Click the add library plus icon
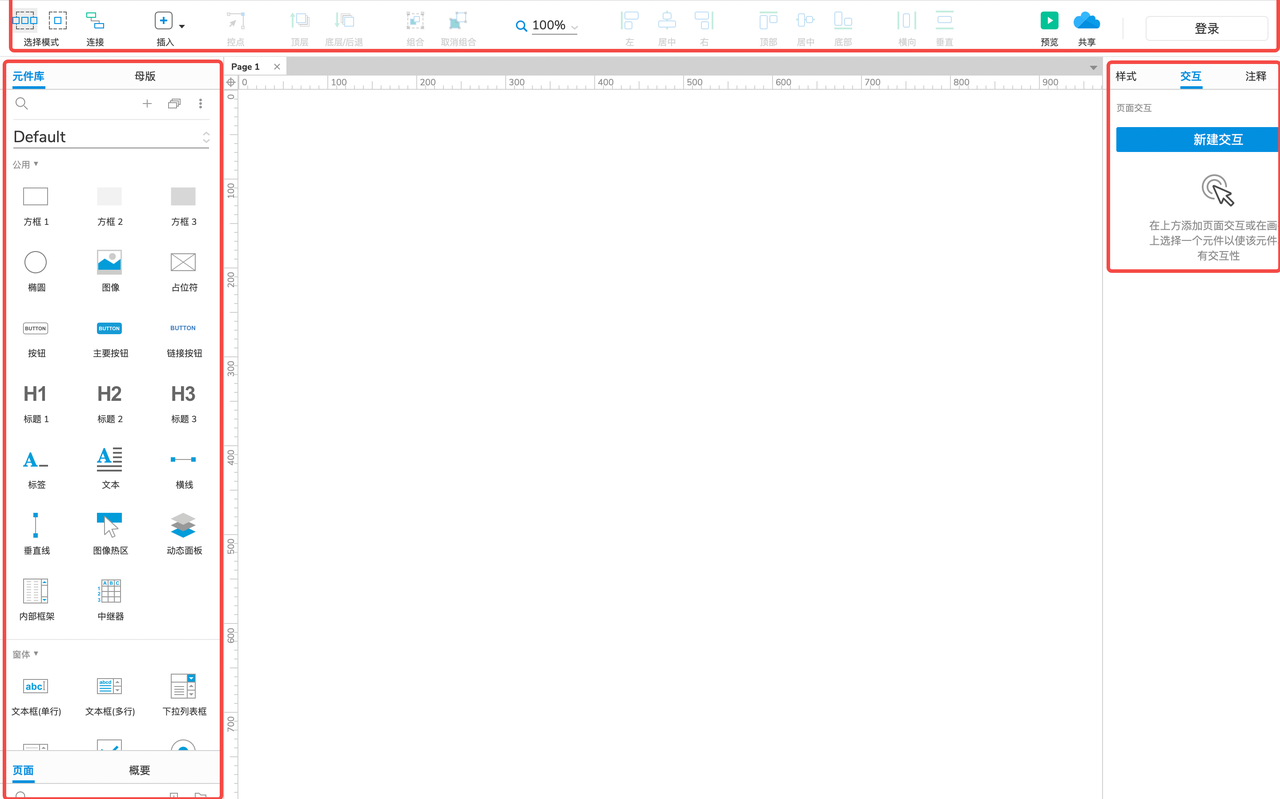The image size is (1280, 799). [147, 104]
